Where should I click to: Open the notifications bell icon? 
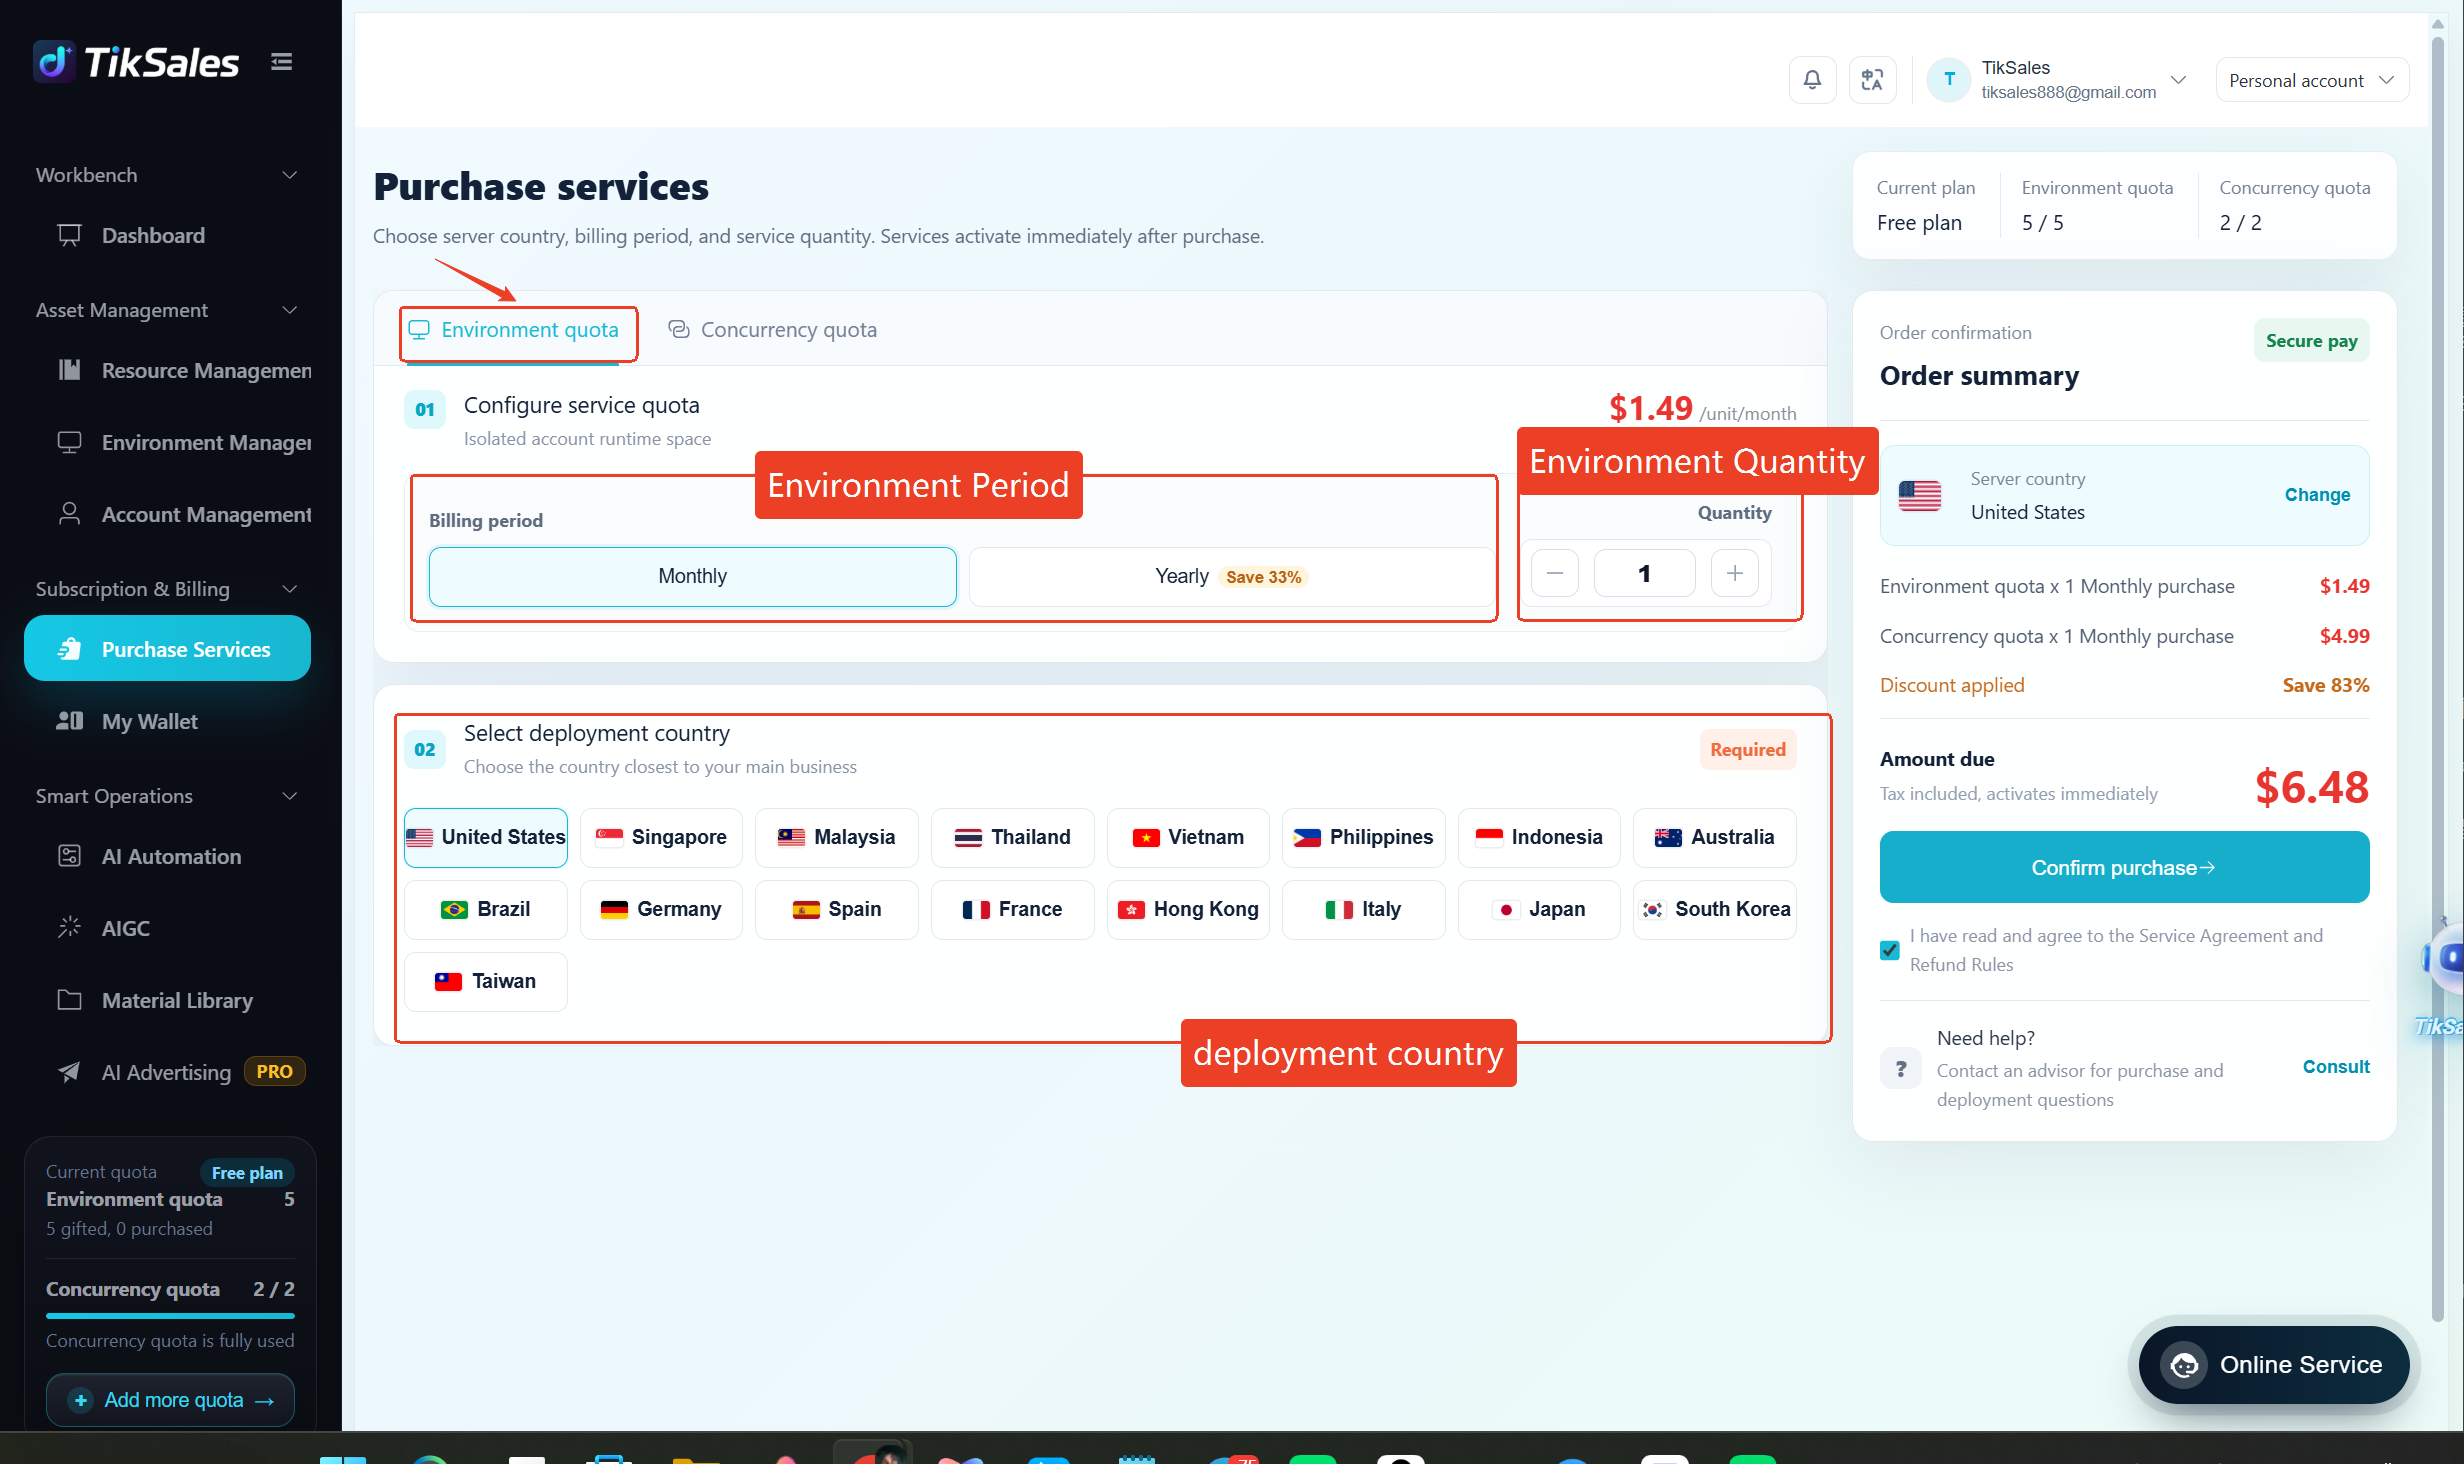(x=1811, y=79)
